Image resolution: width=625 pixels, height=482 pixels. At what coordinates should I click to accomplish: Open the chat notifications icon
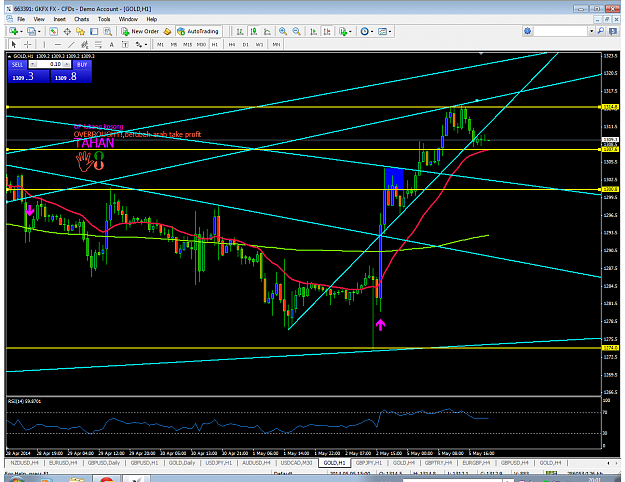613,31
